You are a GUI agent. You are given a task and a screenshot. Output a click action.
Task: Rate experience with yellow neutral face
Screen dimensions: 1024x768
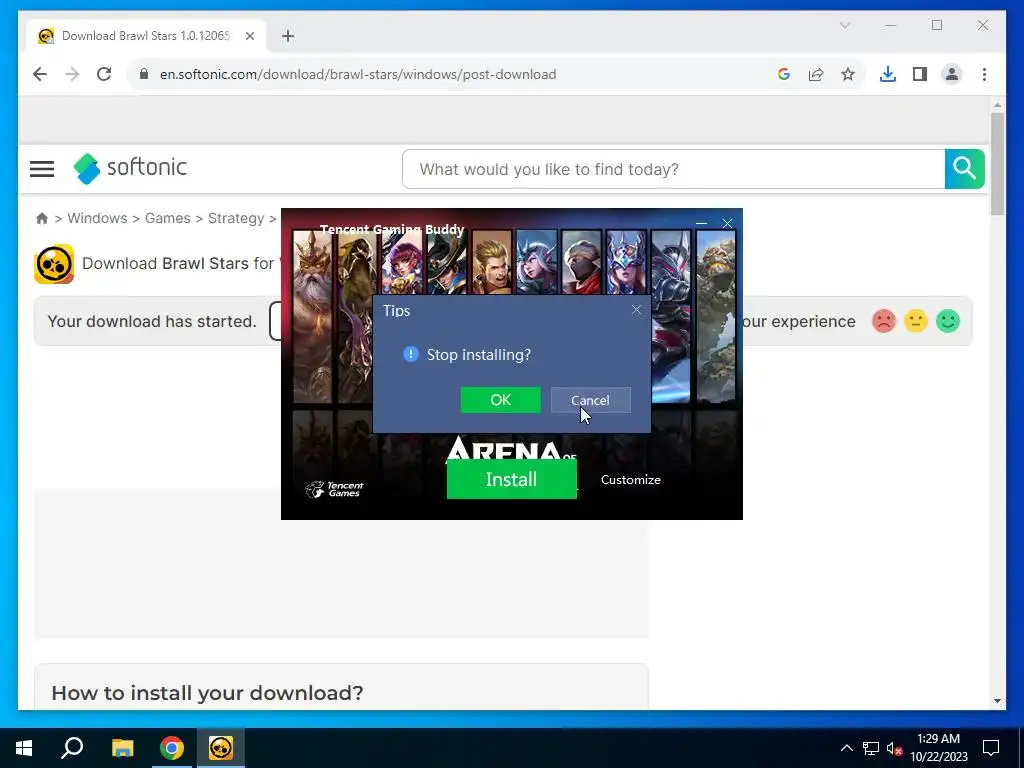[x=916, y=321]
